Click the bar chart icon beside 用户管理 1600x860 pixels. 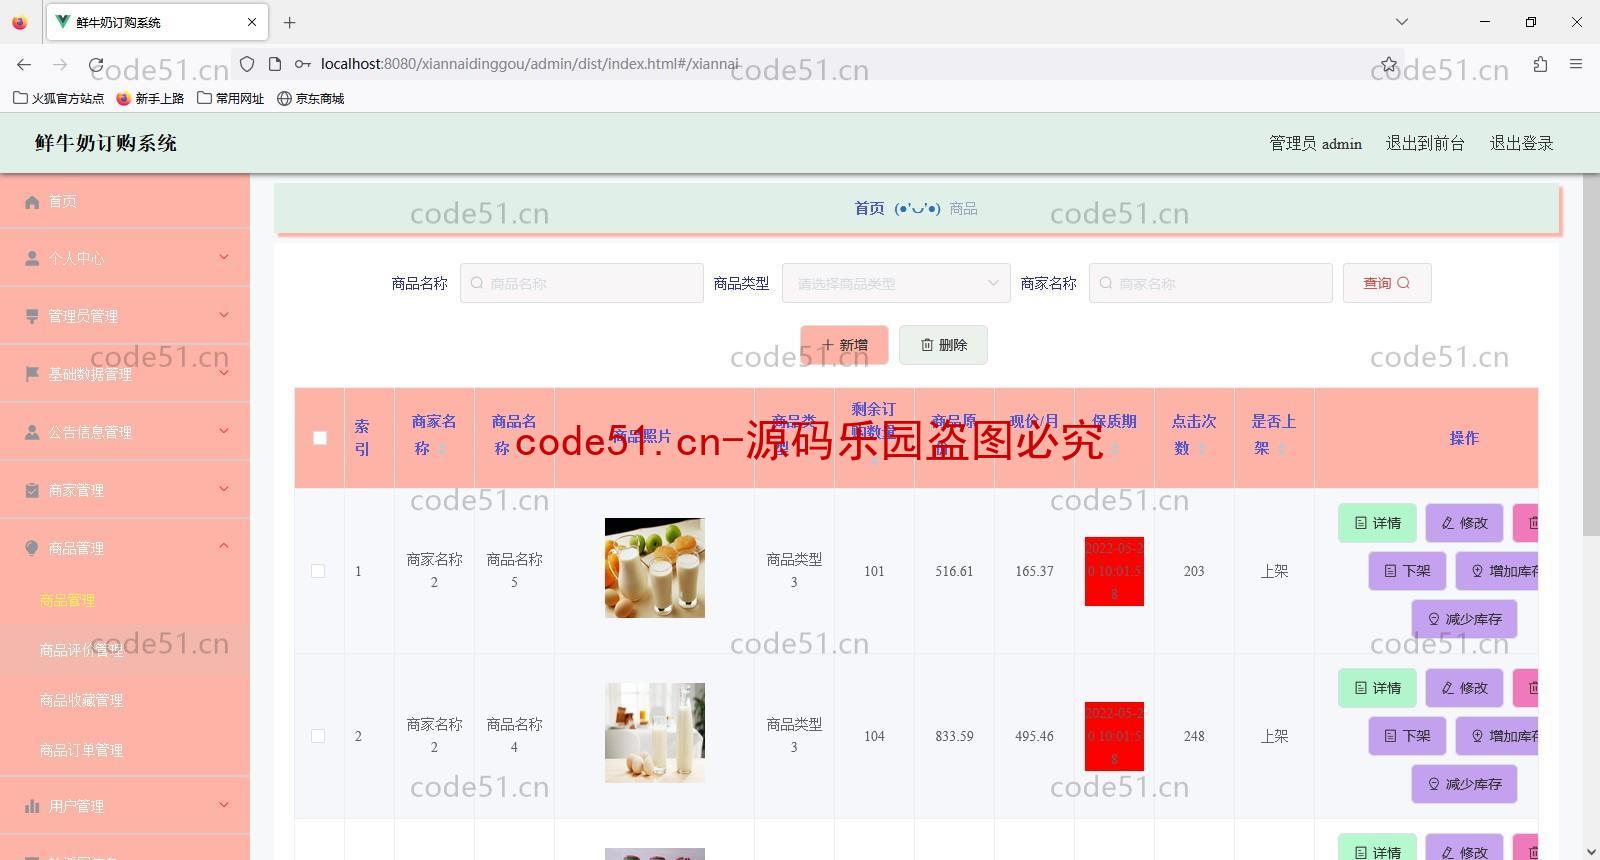[32, 806]
